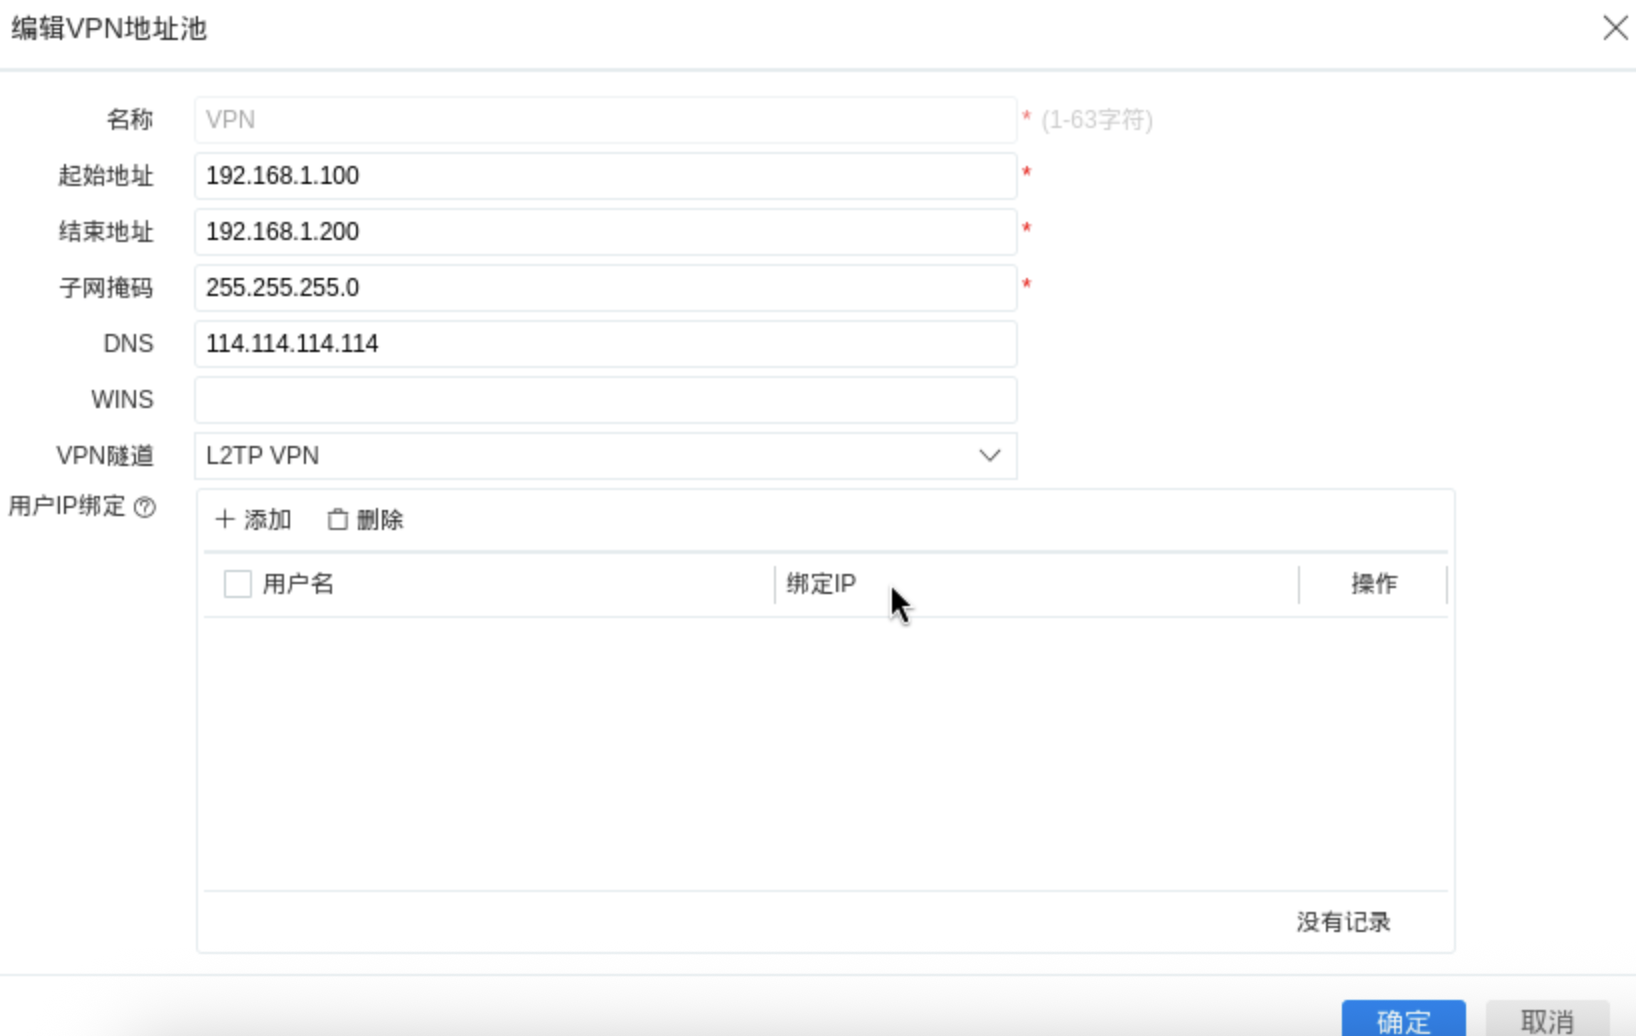
Task: Click the DNS field showing 114.114.114.114
Action: 605,344
